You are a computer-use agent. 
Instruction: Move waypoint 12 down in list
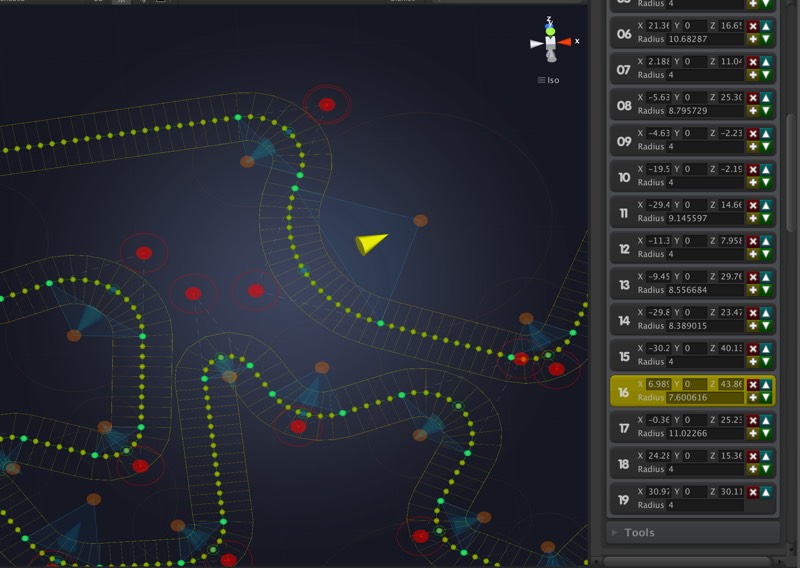(x=766, y=255)
